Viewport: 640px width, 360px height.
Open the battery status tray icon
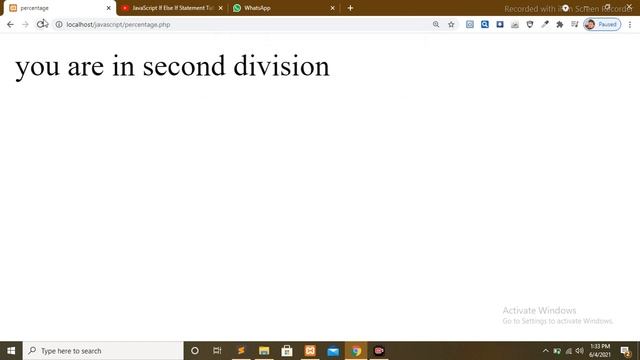click(x=557, y=351)
